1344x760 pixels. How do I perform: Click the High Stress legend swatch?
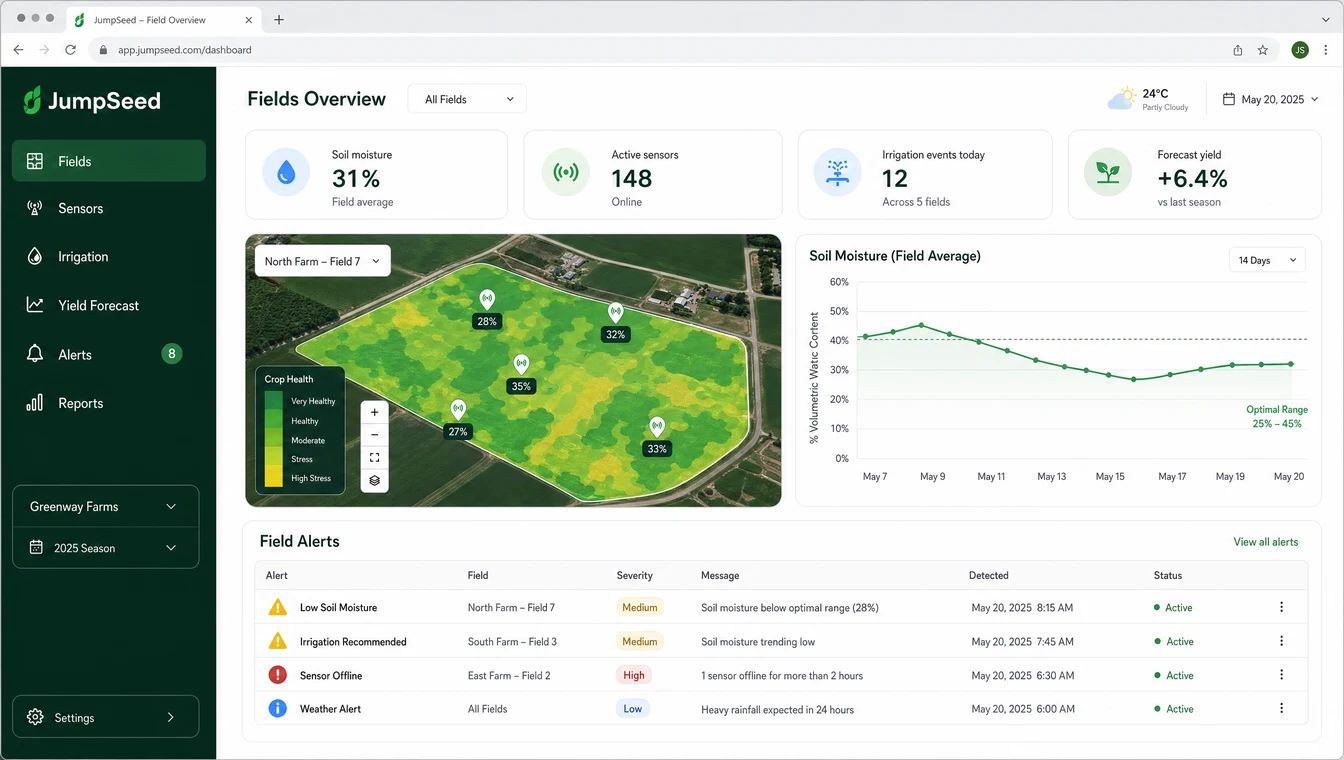point(273,478)
